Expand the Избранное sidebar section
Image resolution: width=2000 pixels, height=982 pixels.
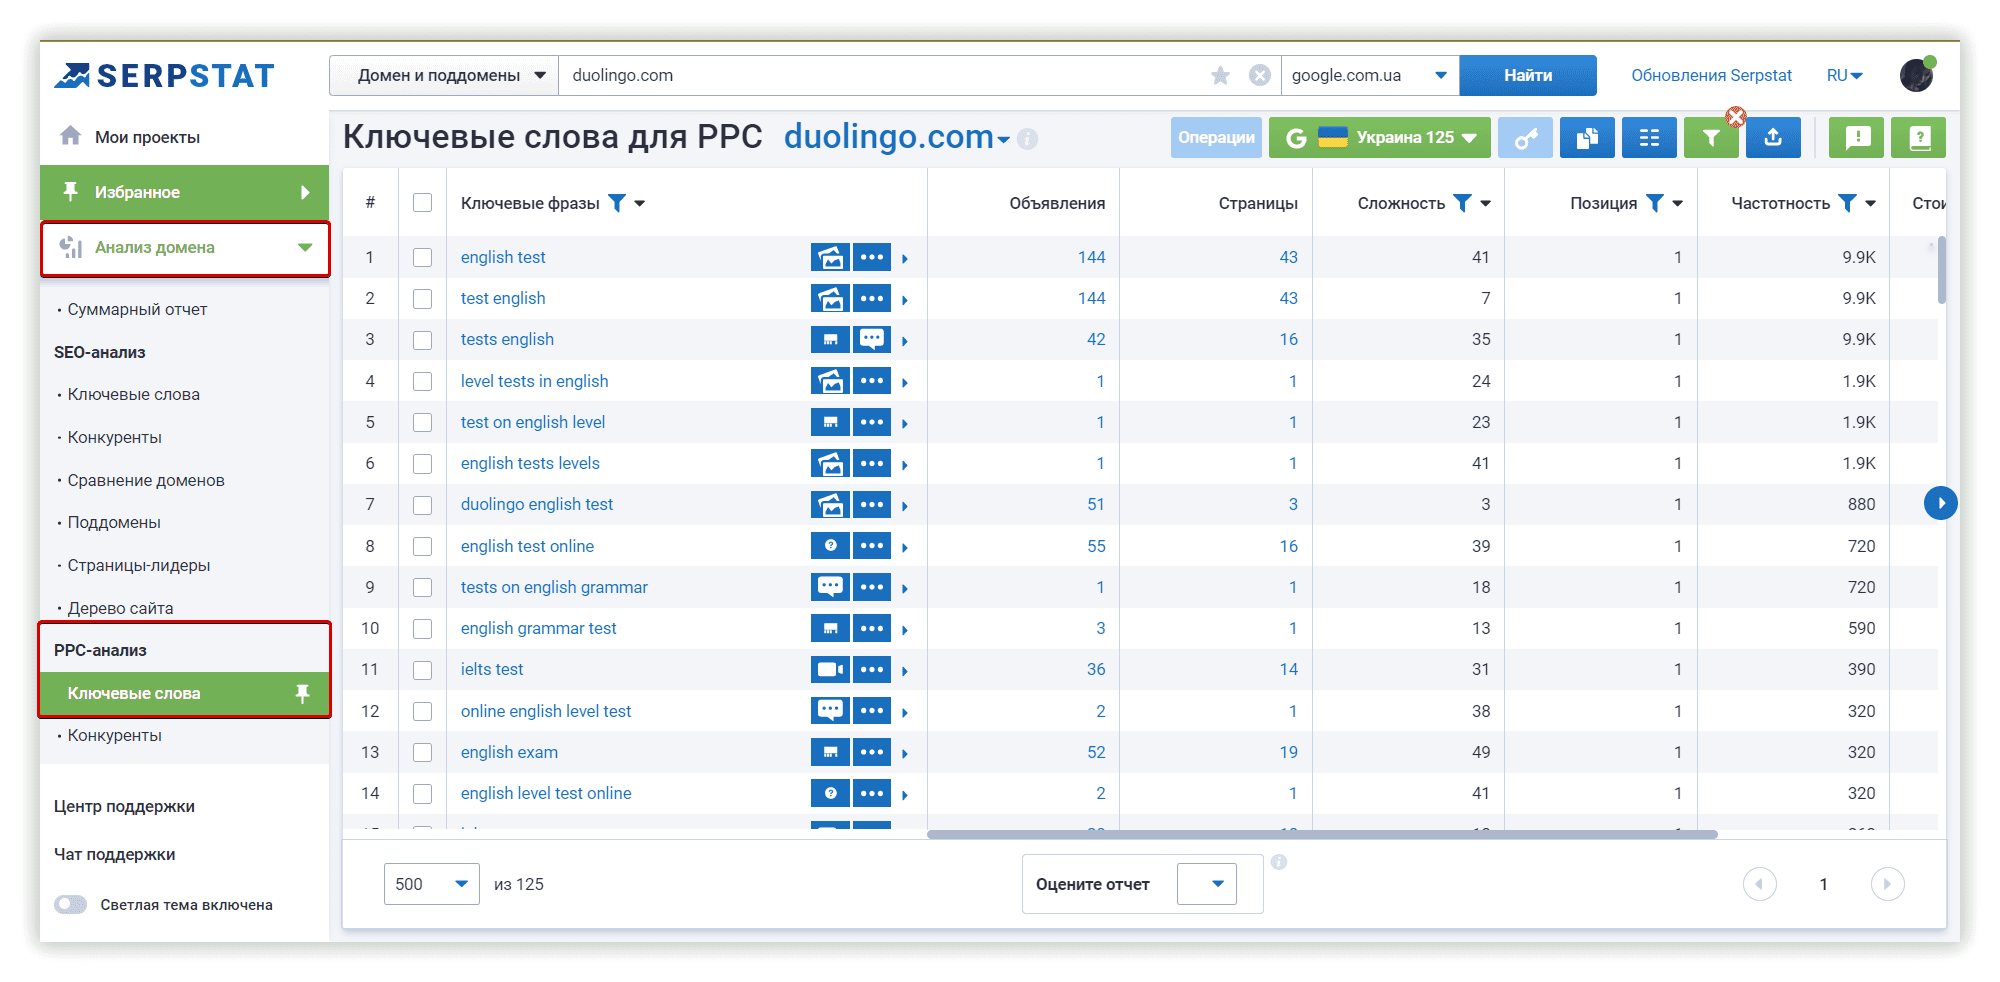185,192
